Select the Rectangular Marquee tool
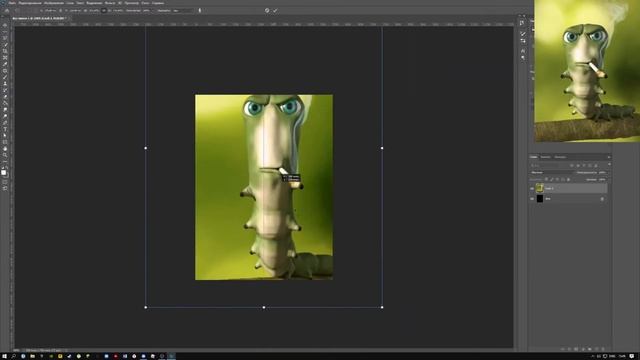This screenshot has width=640, height=360. click(x=5, y=32)
